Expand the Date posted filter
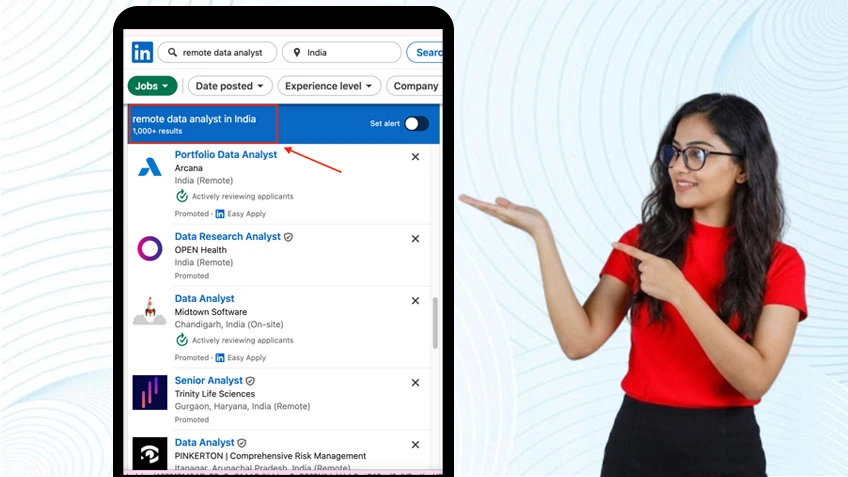The width and height of the screenshot is (848, 477). (230, 86)
